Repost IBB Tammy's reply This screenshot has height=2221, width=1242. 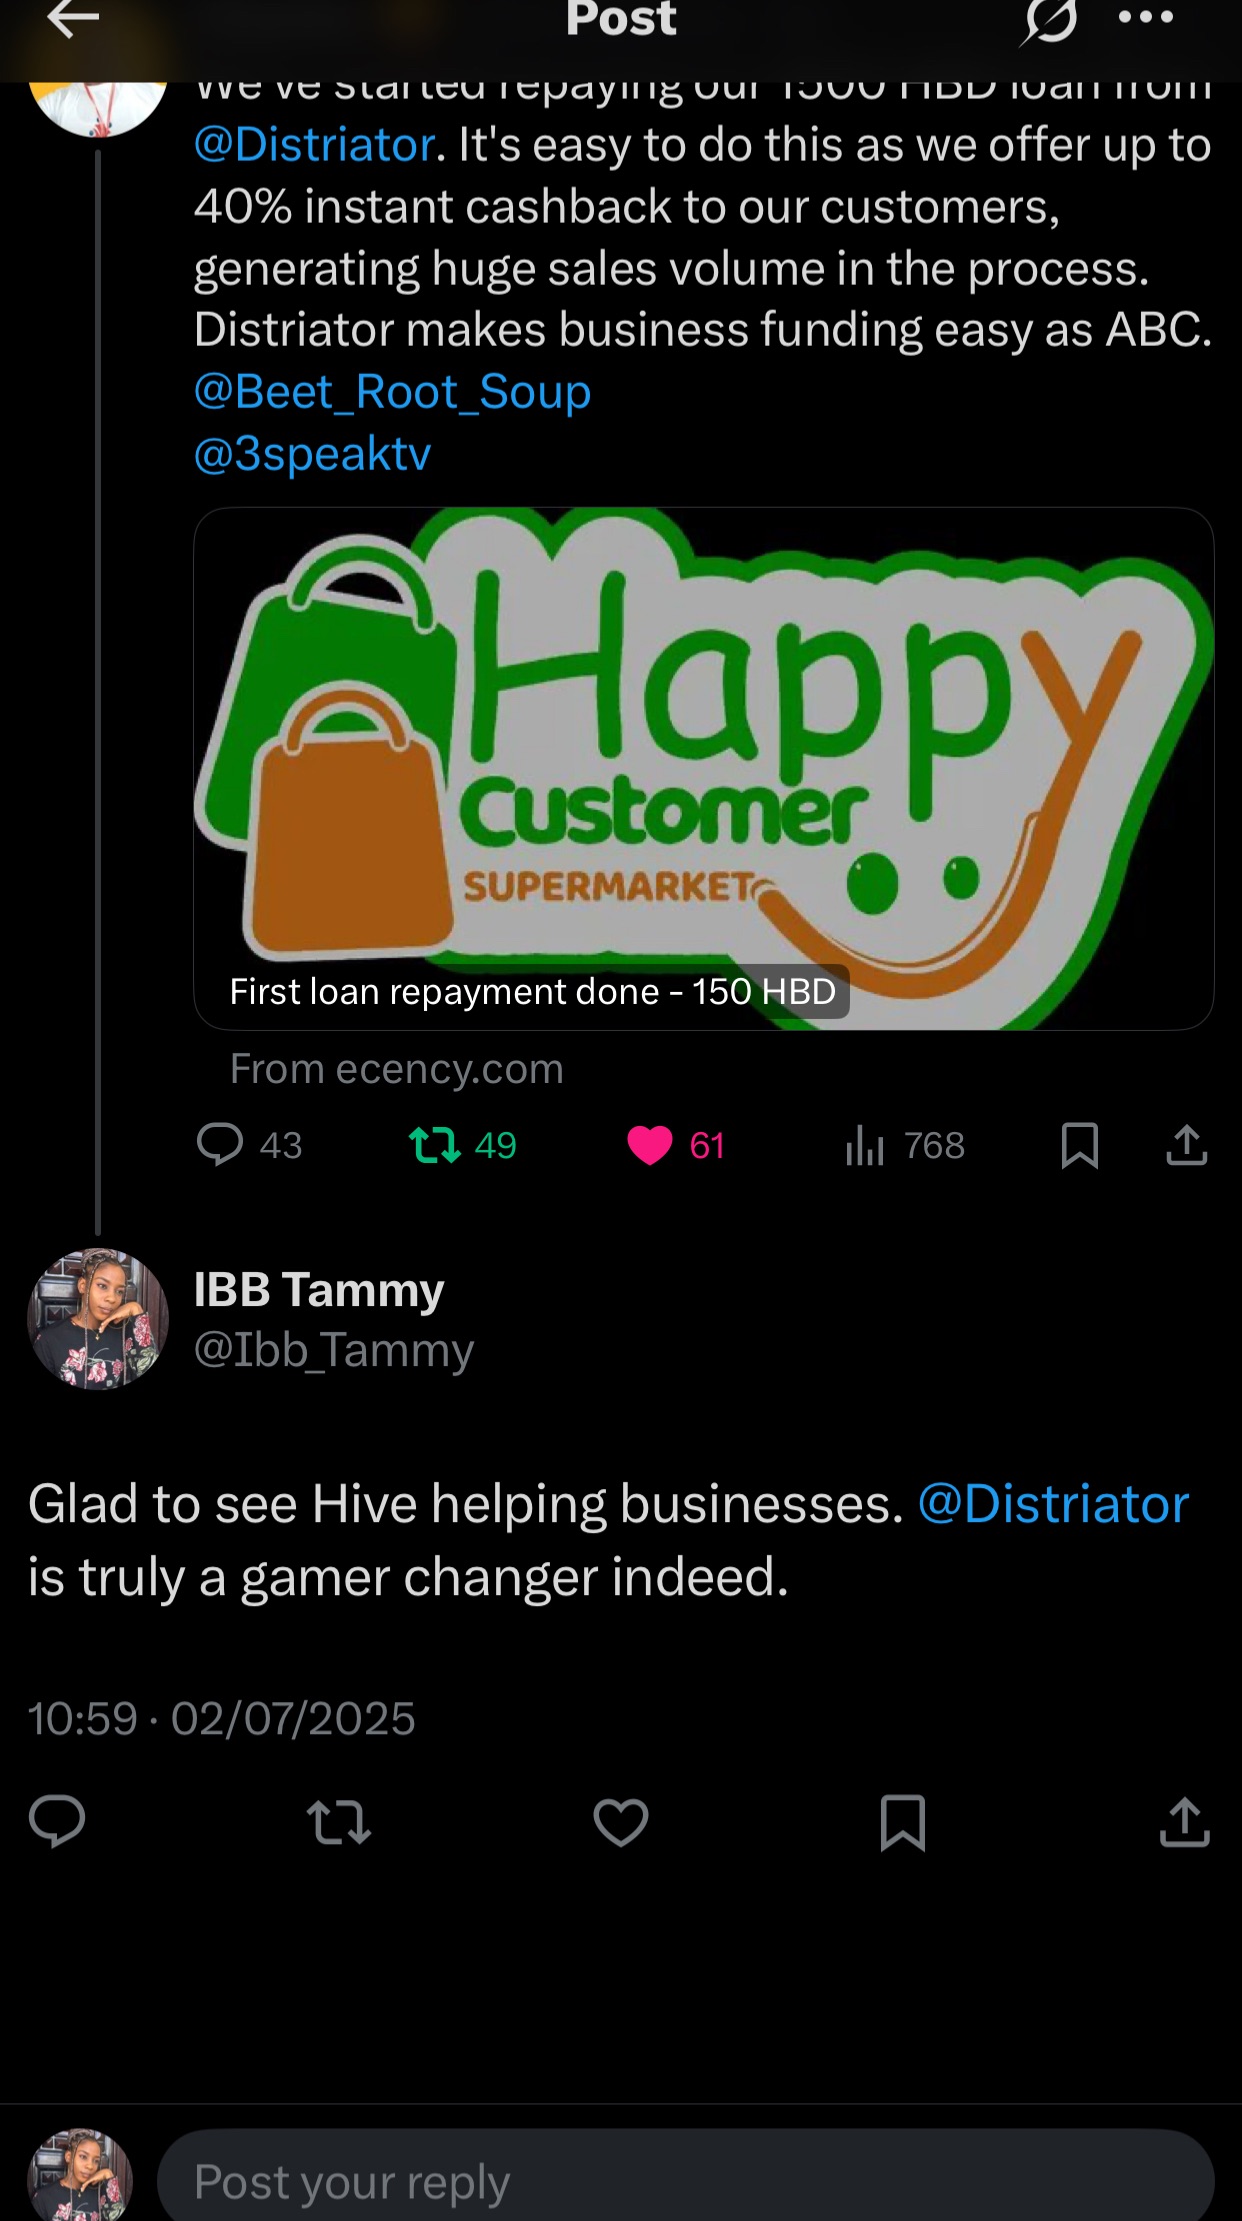point(338,1822)
